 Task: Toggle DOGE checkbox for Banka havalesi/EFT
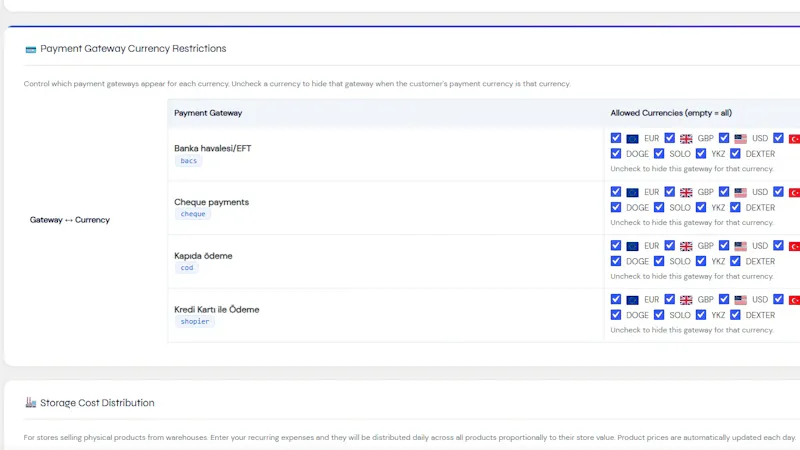click(x=616, y=153)
